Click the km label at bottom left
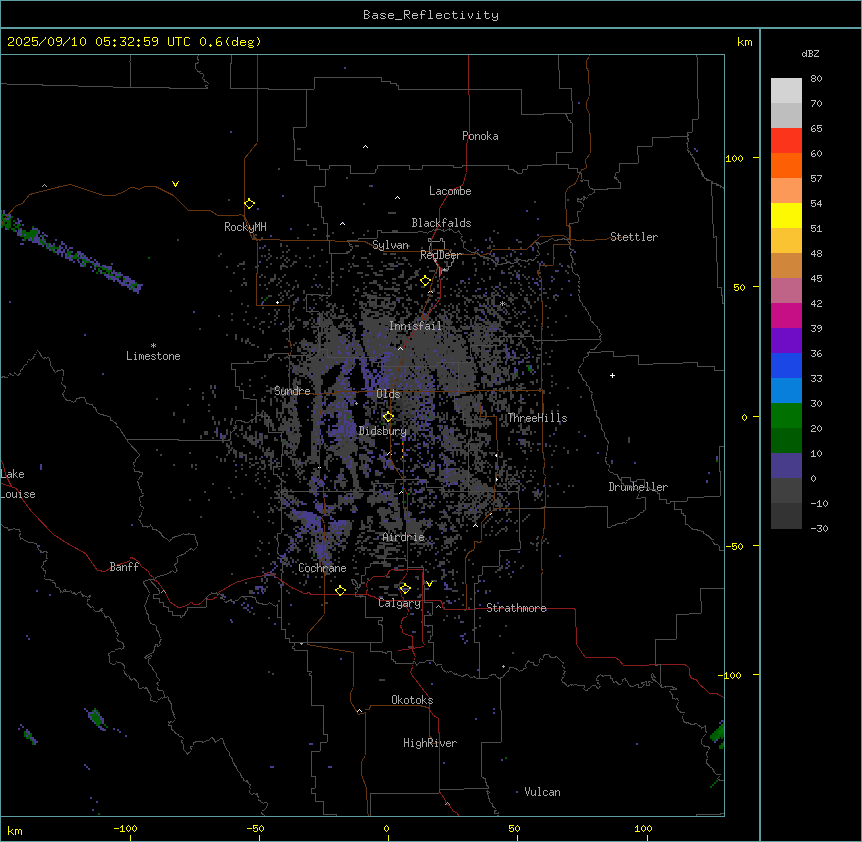The image size is (862, 842). pos(15,831)
